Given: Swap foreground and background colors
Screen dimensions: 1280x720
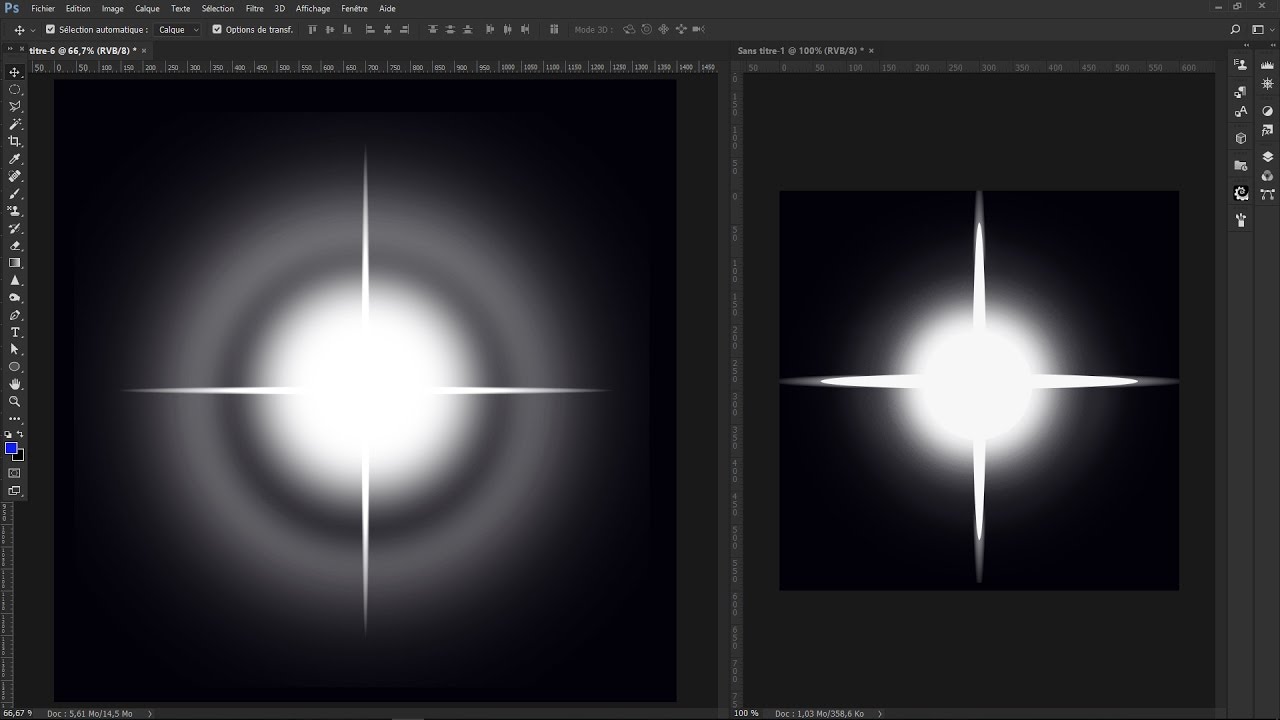Looking at the screenshot, I should (21, 435).
